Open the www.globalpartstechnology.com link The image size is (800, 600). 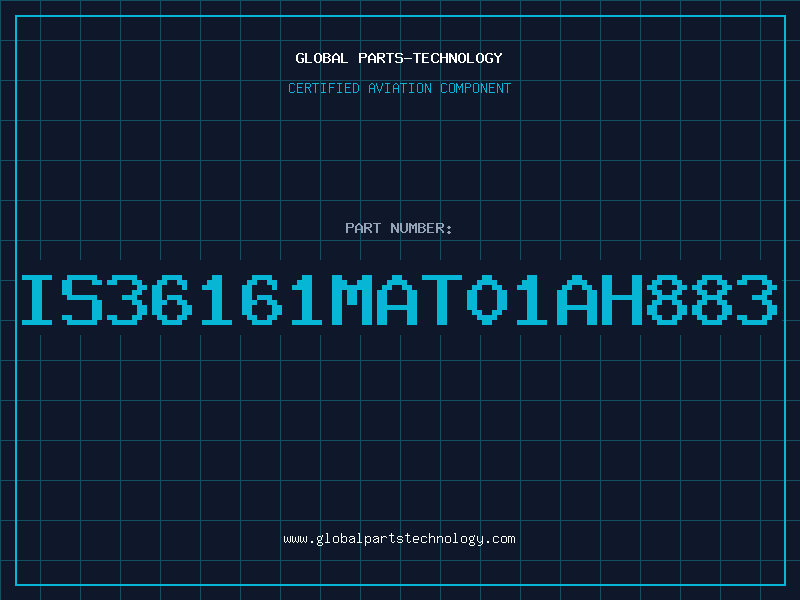click(399, 539)
